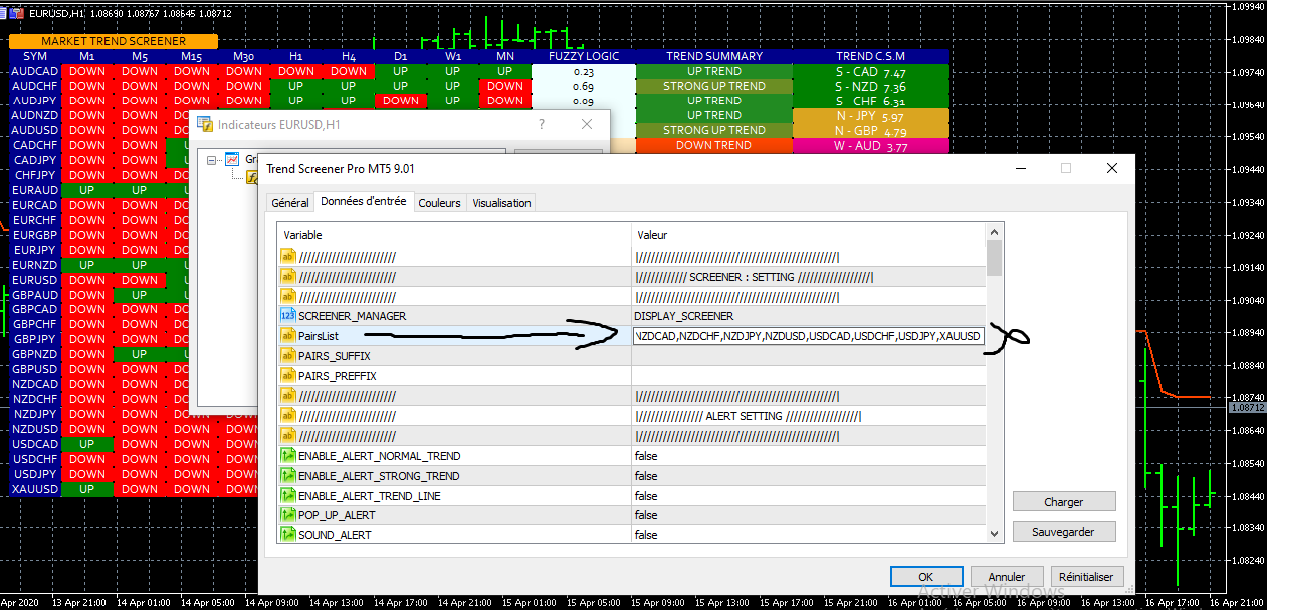Click the TREND C.S.M column header

pos(871,57)
